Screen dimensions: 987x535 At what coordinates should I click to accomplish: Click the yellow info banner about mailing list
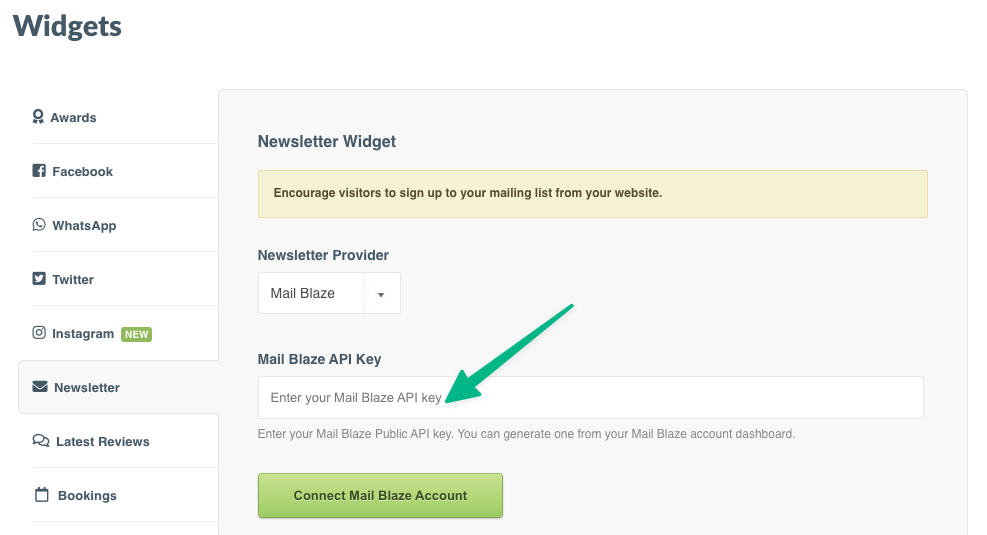[x=592, y=193]
